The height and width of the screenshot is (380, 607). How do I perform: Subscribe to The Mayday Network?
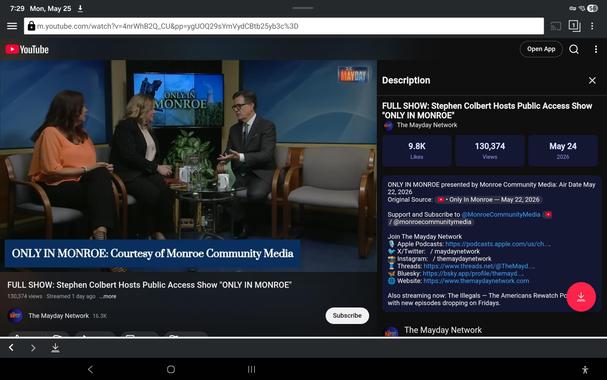click(347, 315)
